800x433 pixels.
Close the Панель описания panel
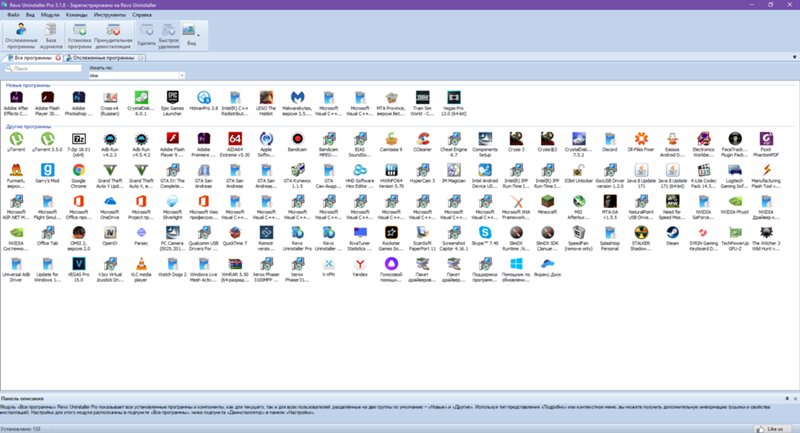click(x=795, y=398)
